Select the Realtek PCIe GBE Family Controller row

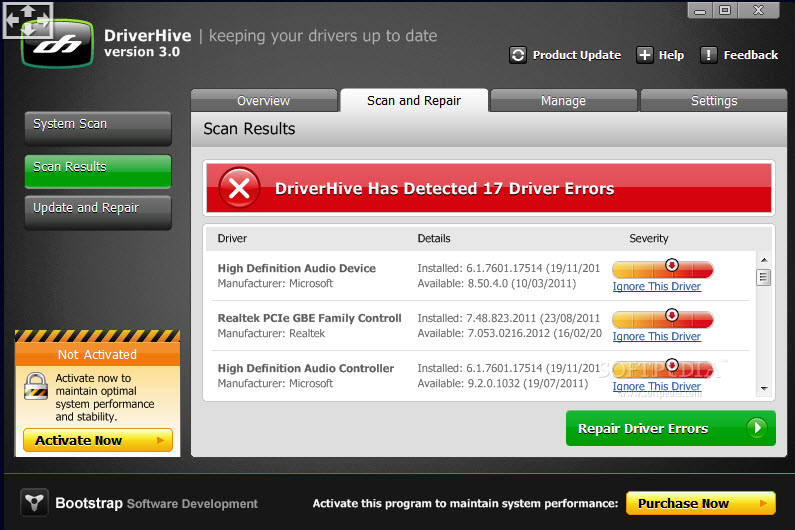pyautogui.click(x=480, y=326)
